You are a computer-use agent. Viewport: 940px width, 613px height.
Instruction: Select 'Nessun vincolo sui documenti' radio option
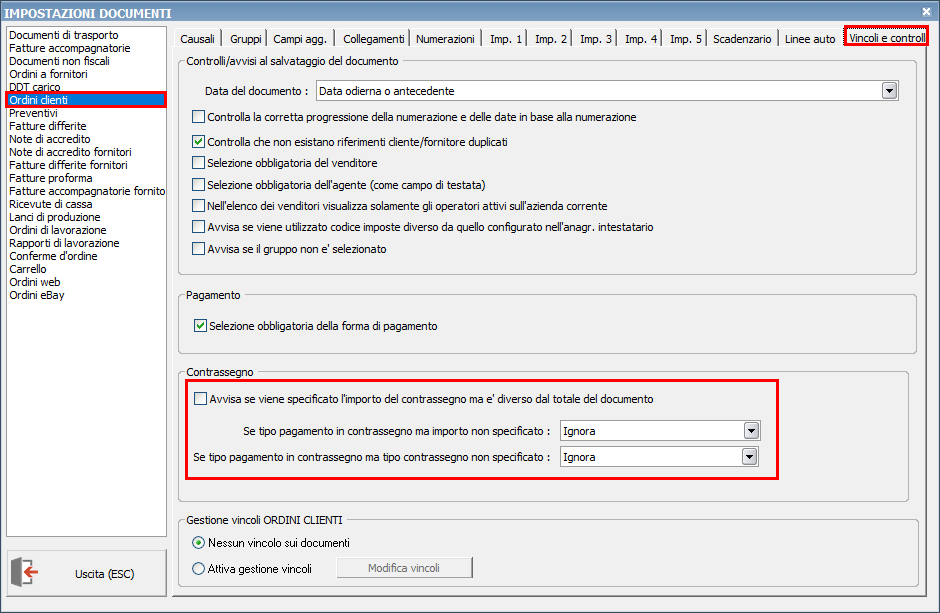click(x=198, y=543)
